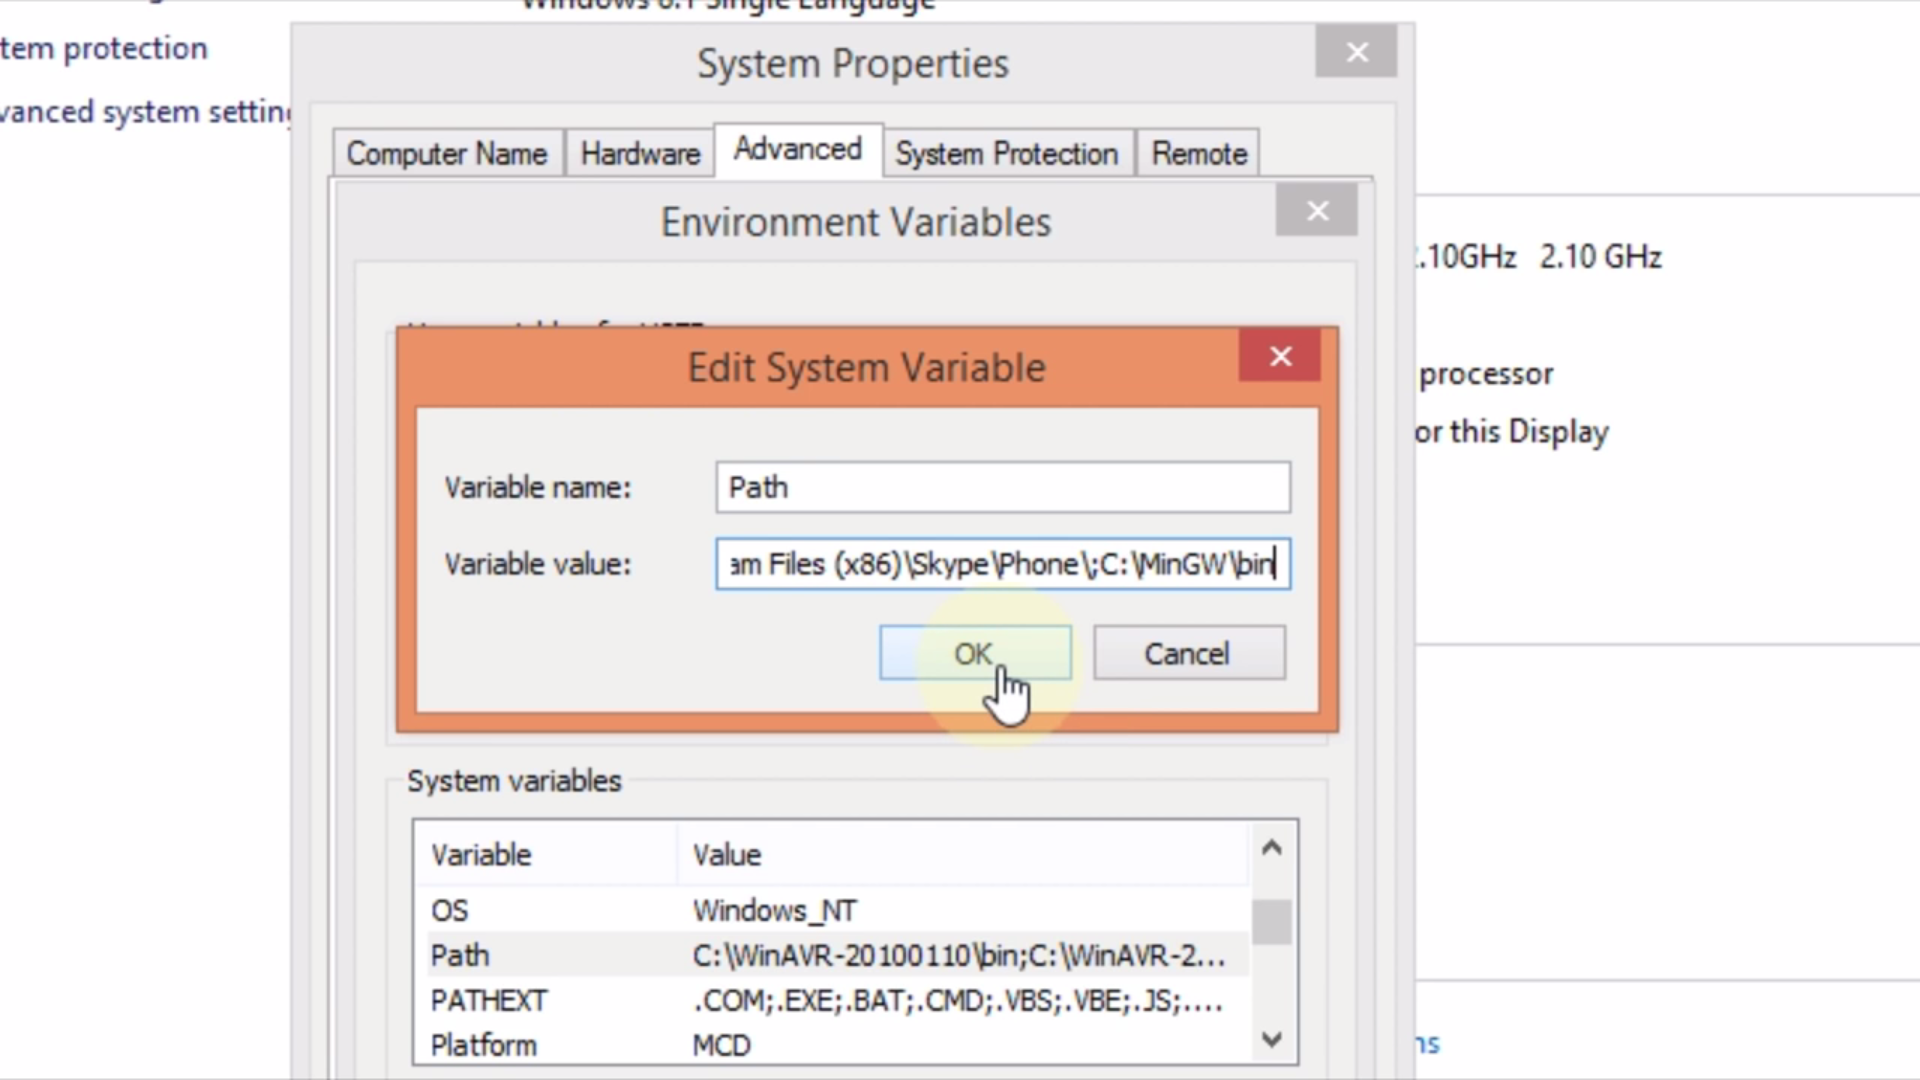Select the System Protection tab
Image resolution: width=1920 pixels, height=1080 pixels.
(1005, 153)
